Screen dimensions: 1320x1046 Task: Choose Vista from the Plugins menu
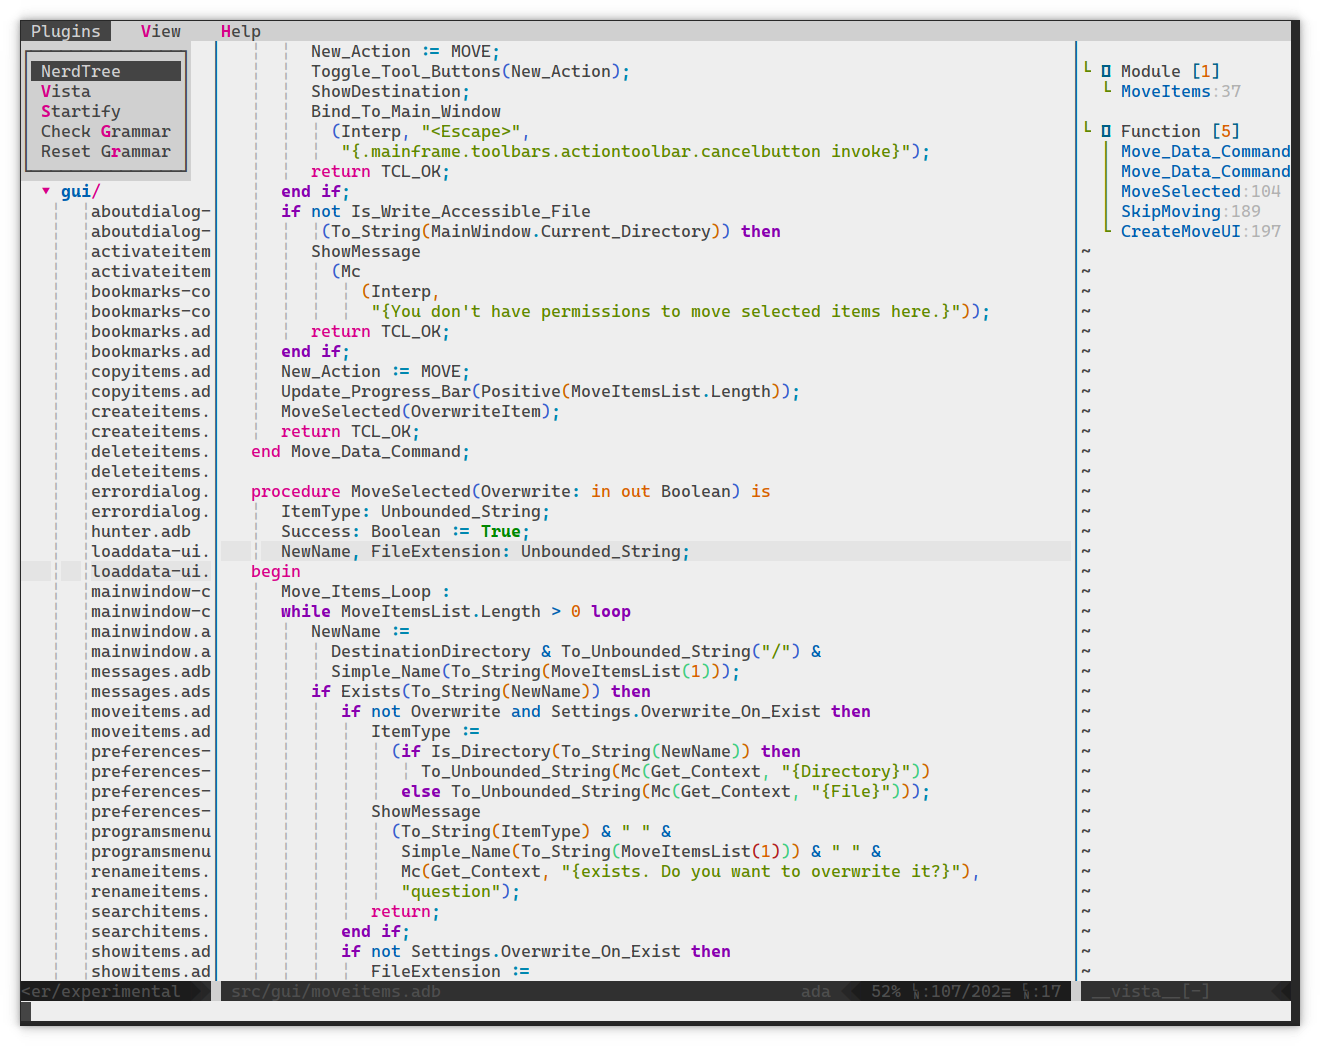click(106, 91)
